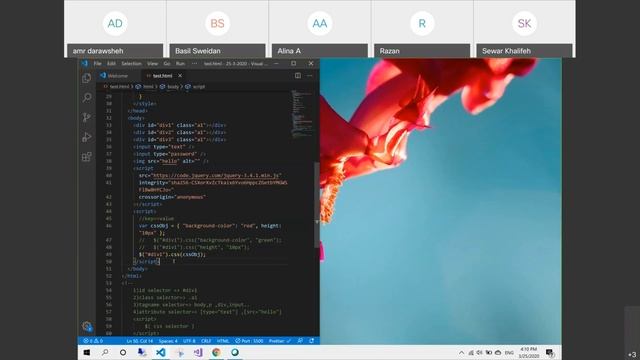
Task: Click the code minimap
Action: [302, 114]
